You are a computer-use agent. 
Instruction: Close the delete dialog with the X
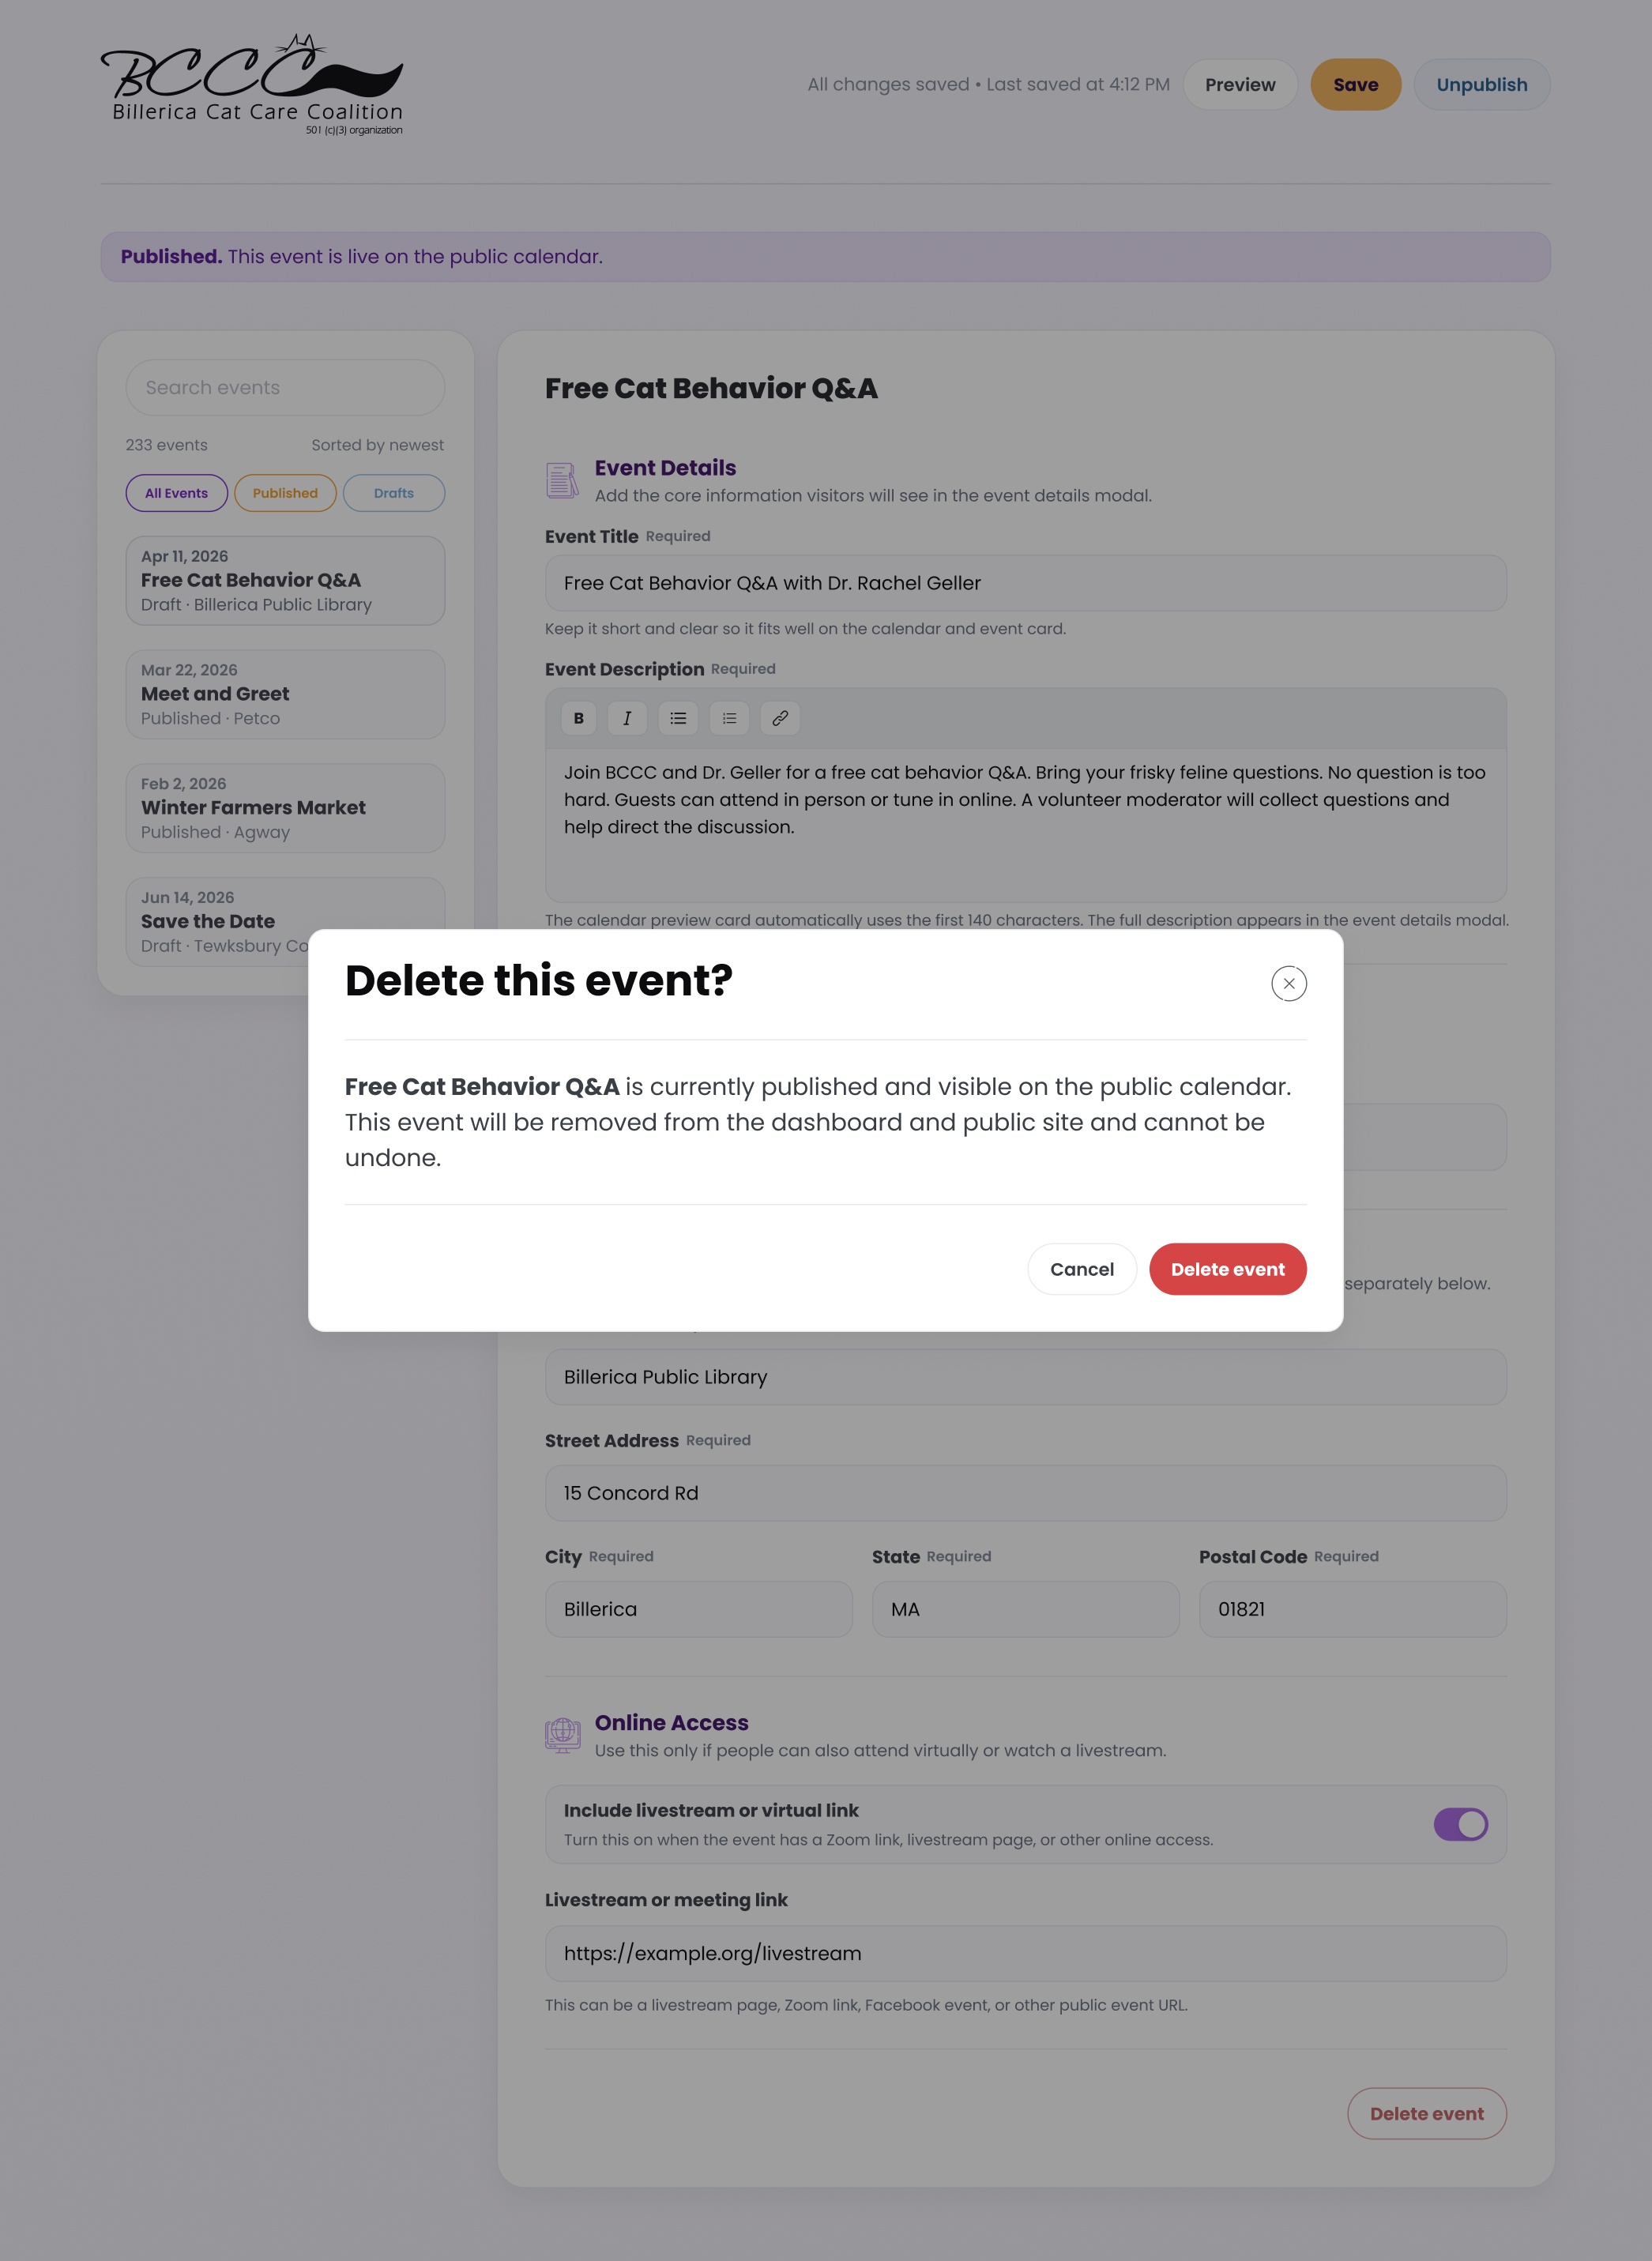point(1288,984)
